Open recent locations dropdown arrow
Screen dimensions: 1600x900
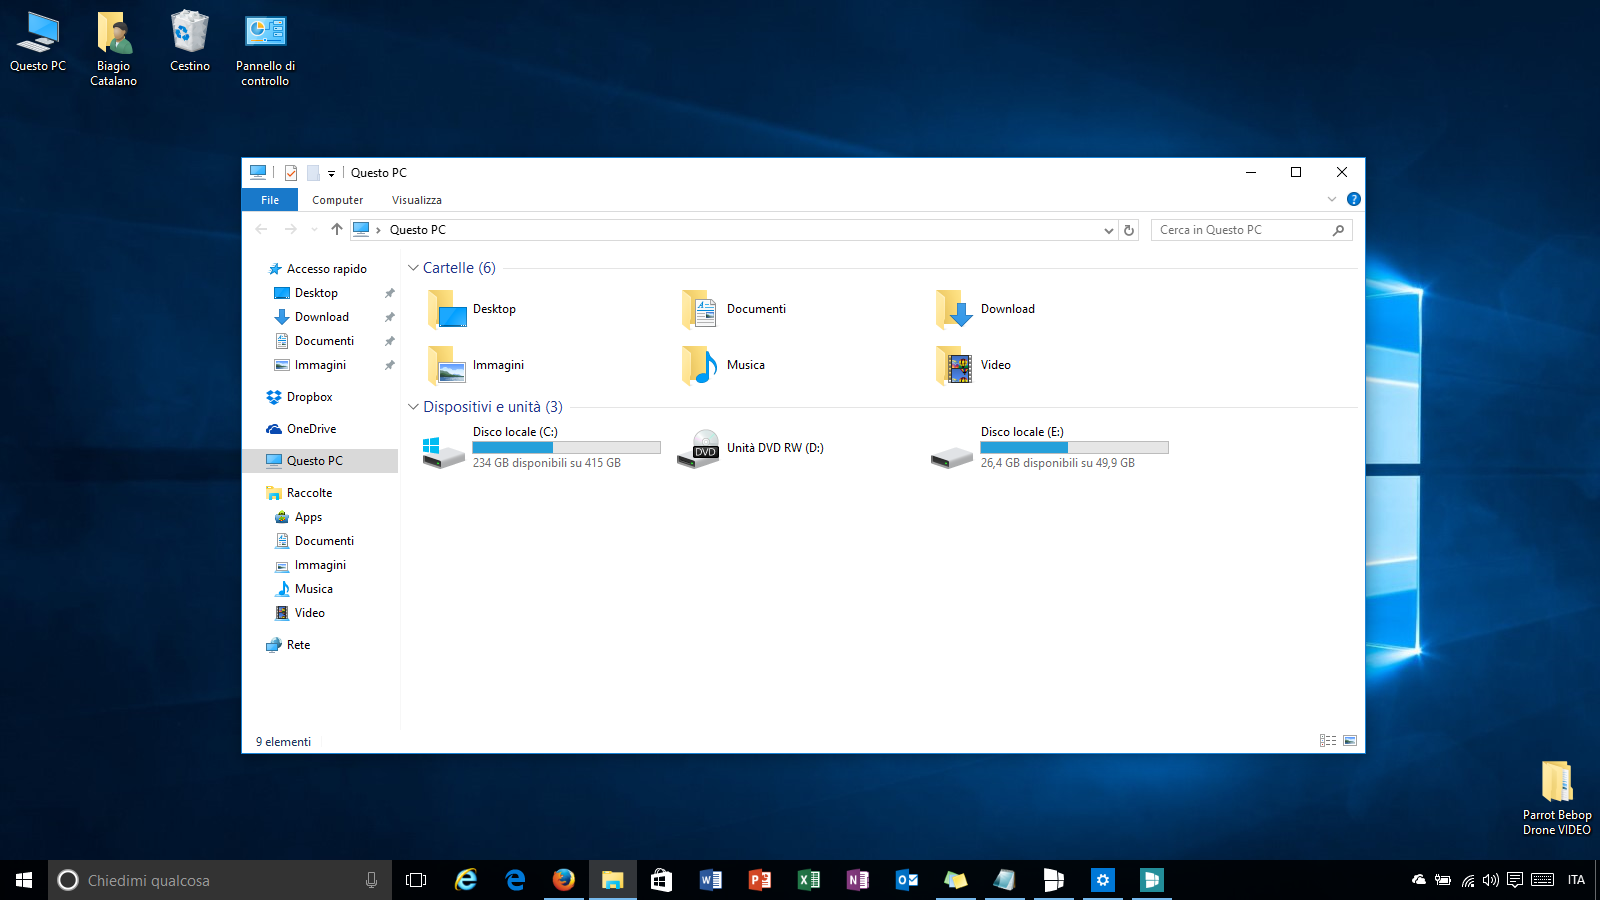[x=314, y=230]
